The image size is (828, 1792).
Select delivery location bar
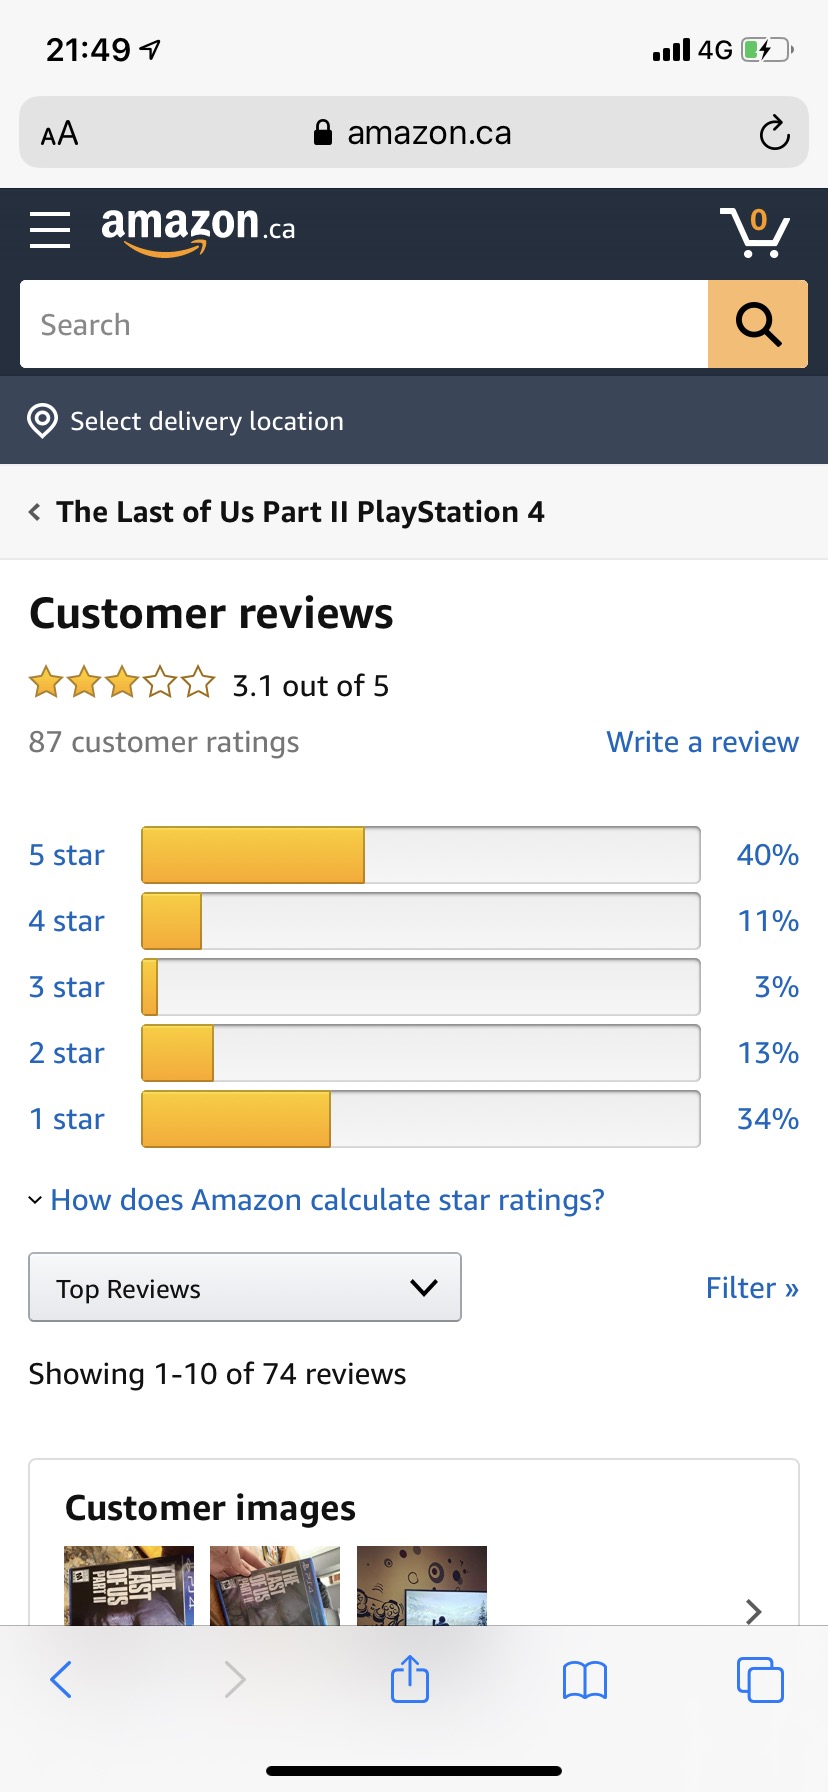pyautogui.click(x=414, y=421)
